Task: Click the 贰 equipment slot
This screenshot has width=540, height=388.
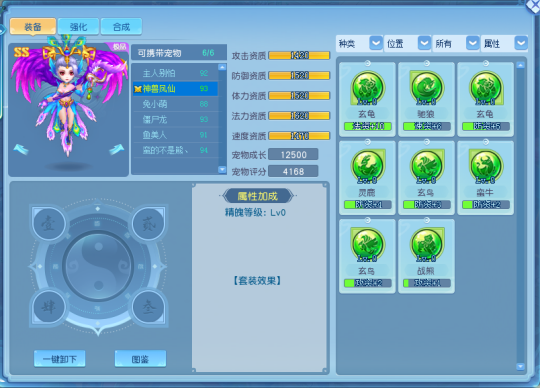Action: click(149, 224)
